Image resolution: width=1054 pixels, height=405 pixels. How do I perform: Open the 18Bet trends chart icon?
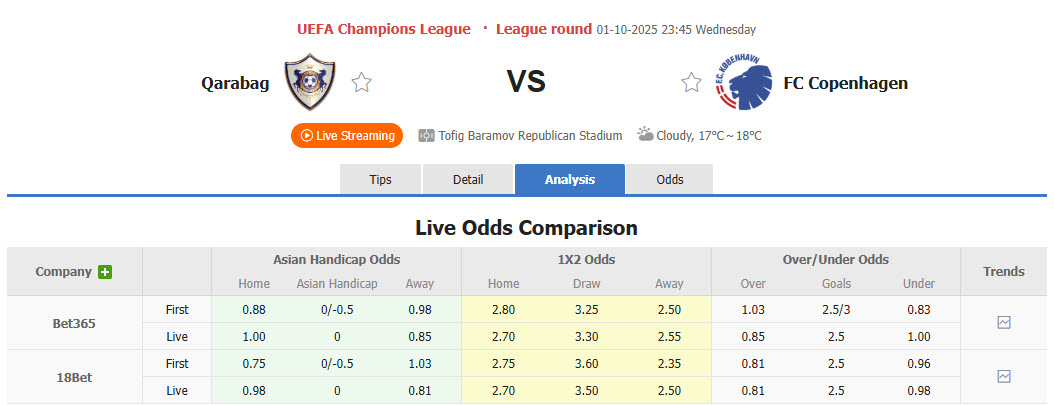(x=1004, y=377)
